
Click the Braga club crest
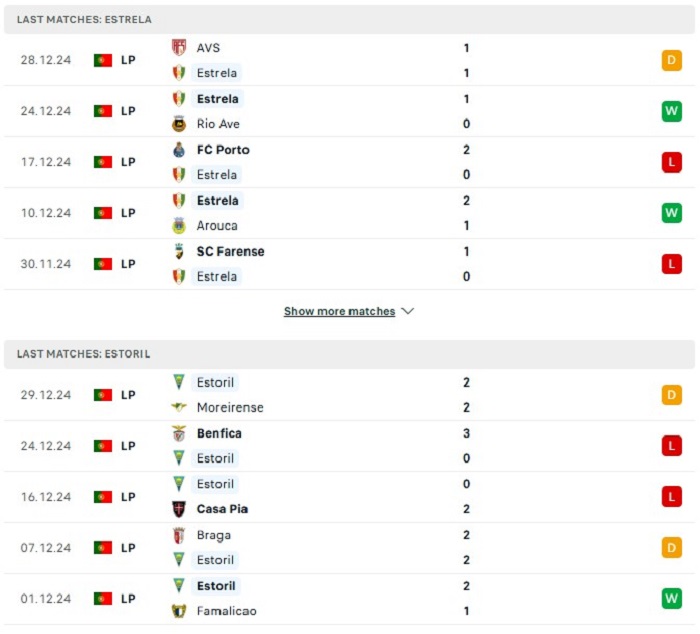(x=179, y=535)
